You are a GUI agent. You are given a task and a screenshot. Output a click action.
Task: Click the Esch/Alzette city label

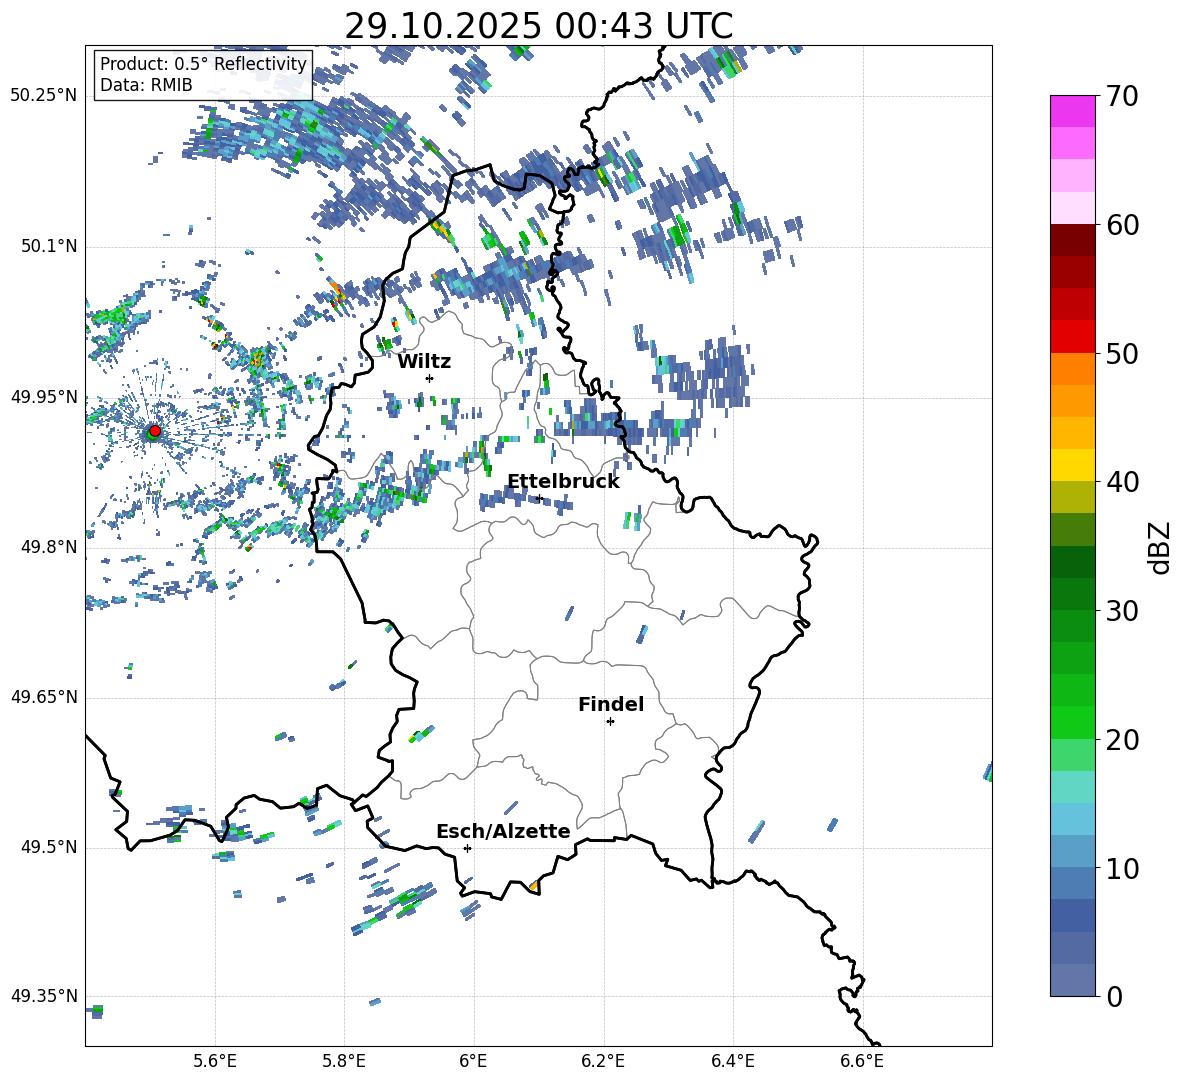(x=503, y=831)
